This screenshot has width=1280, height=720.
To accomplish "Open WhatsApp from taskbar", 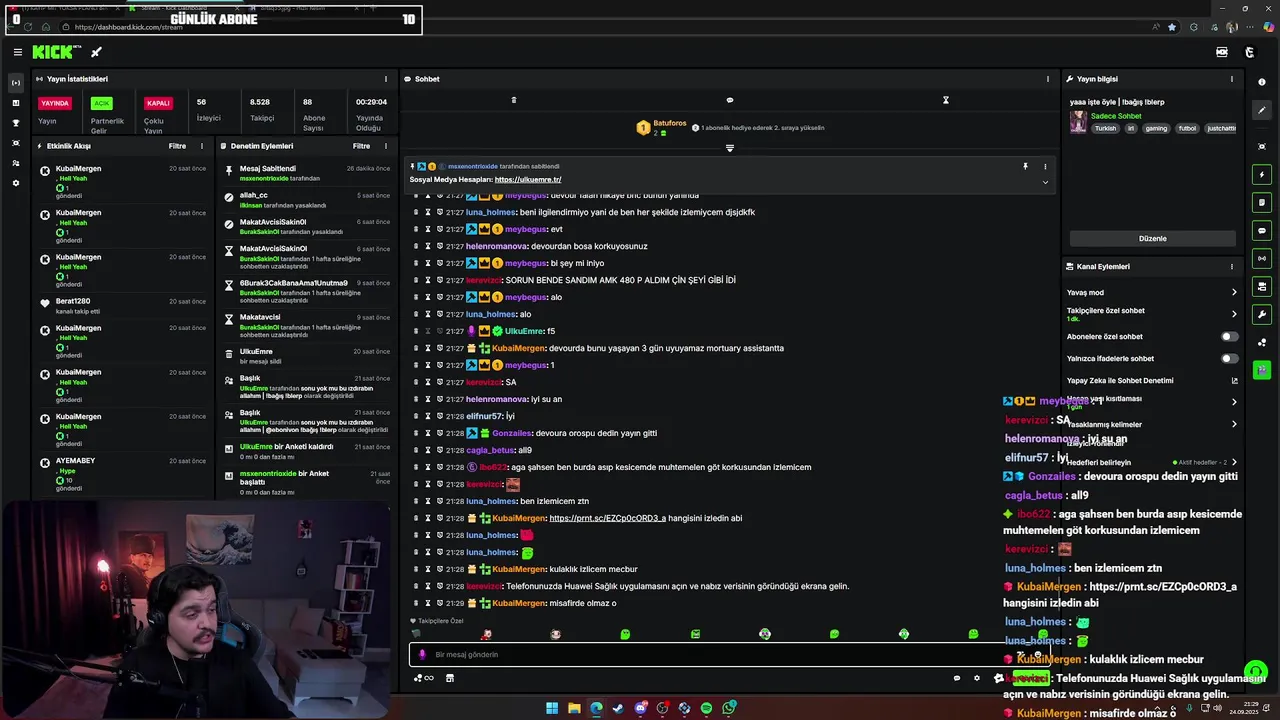I will click(x=729, y=708).
